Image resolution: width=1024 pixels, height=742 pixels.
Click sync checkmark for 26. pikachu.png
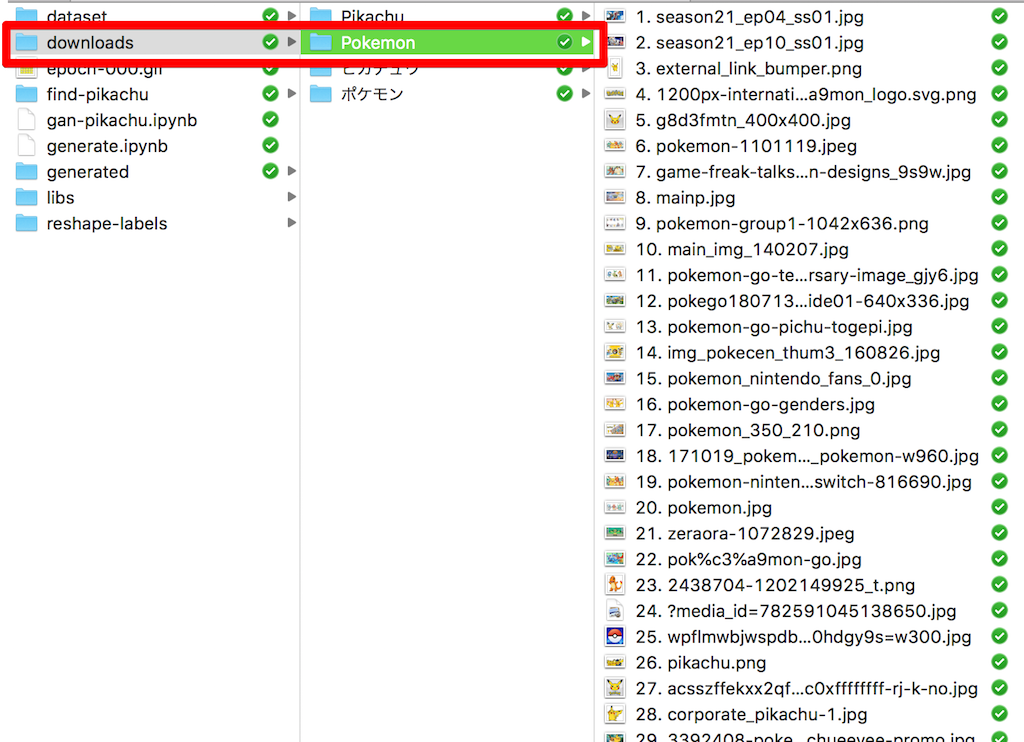(x=999, y=662)
